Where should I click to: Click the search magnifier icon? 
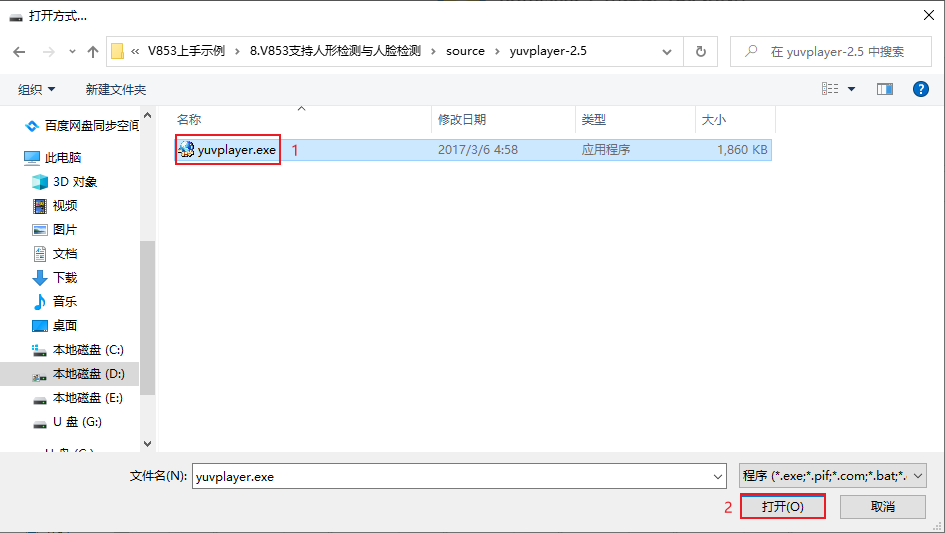coord(751,51)
